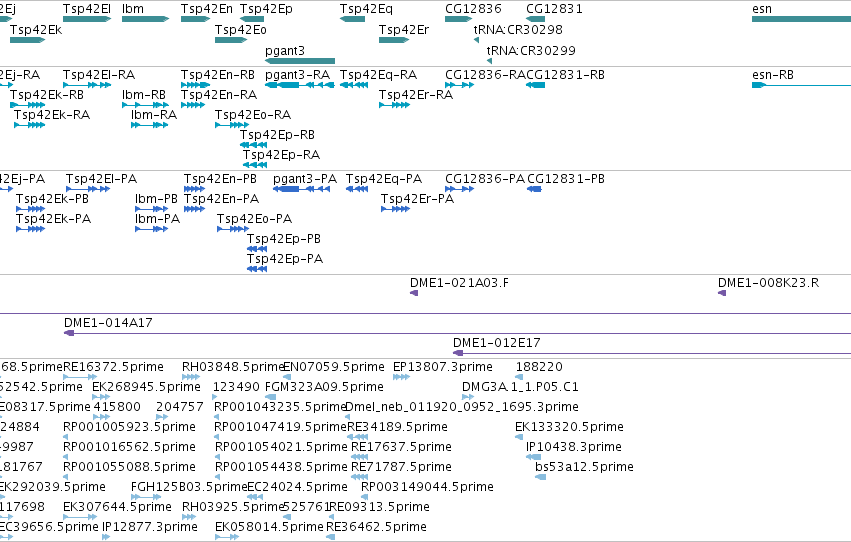Select the EK307644.5prime EST glyph

pyautogui.click(x=80, y=518)
